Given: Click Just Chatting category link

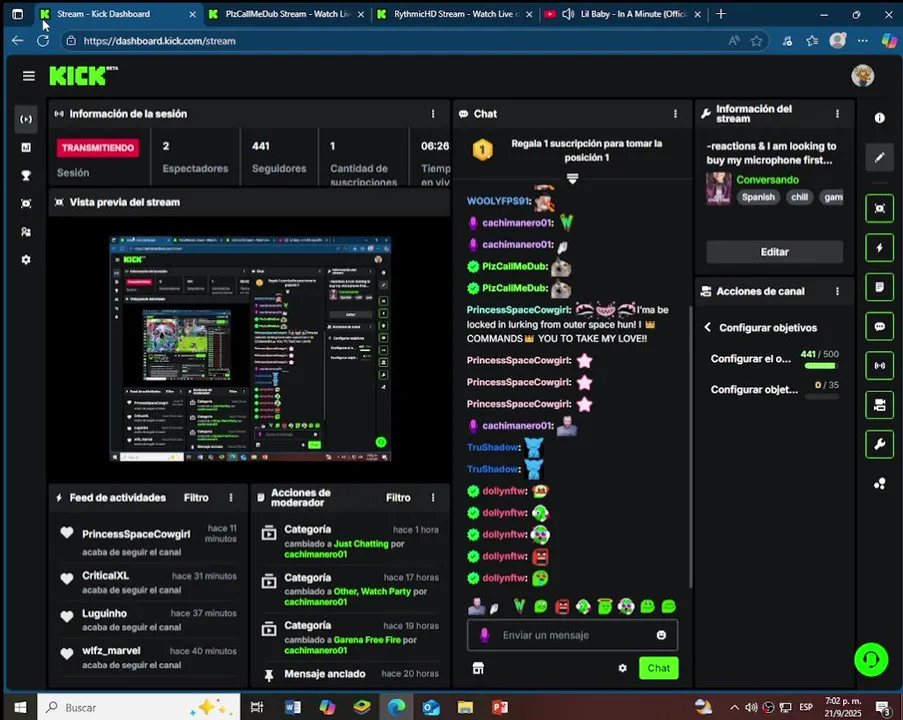Looking at the screenshot, I should (361, 544).
